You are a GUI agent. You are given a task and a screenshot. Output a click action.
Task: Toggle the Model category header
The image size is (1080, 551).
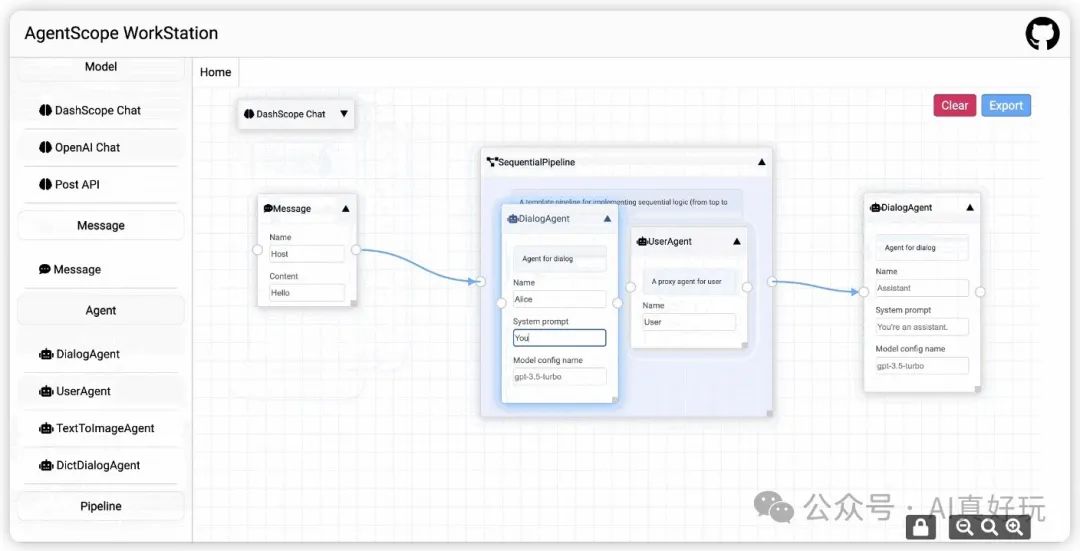pyautogui.click(x=101, y=67)
